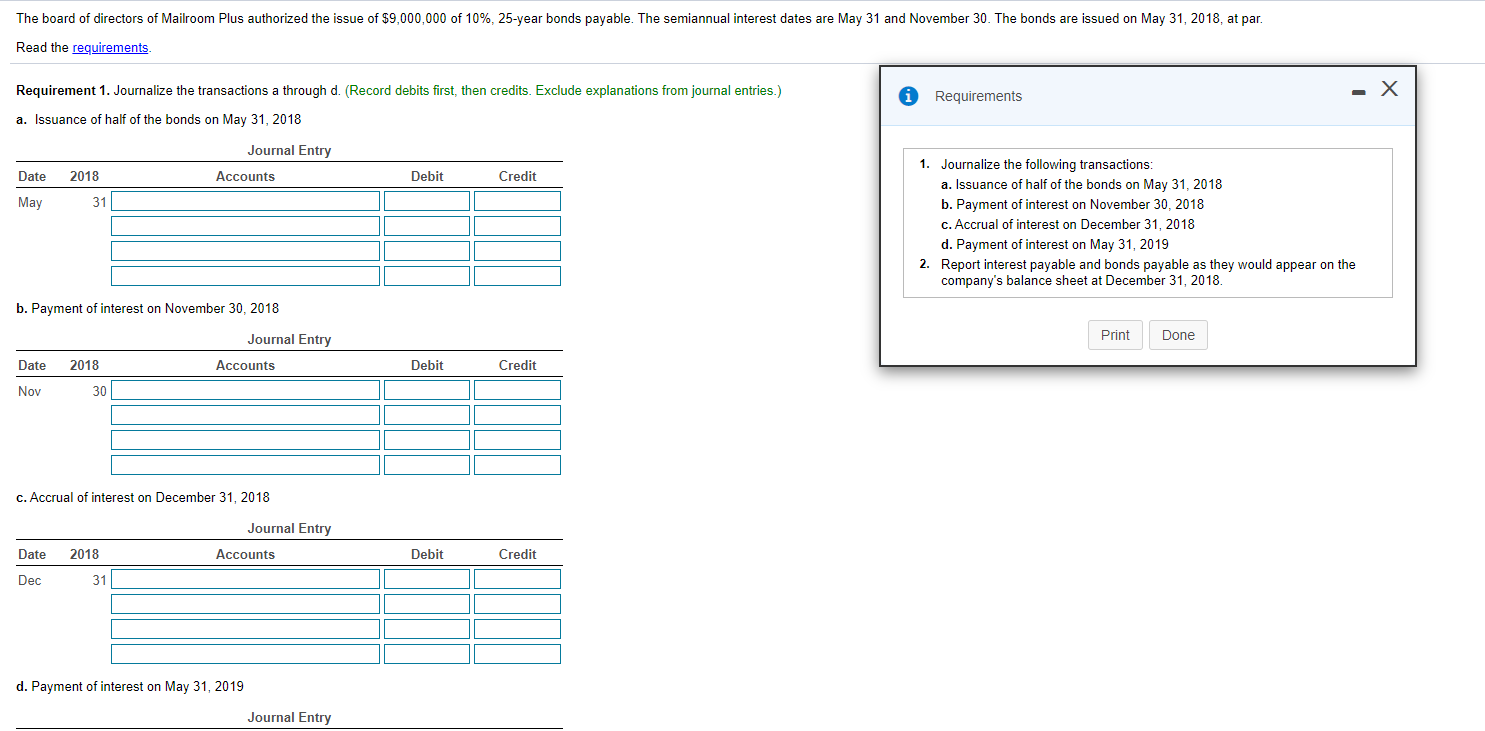Click the Done button in the Requirements dialog
The width and height of the screenshot is (1485, 731).
pos(1178,335)
